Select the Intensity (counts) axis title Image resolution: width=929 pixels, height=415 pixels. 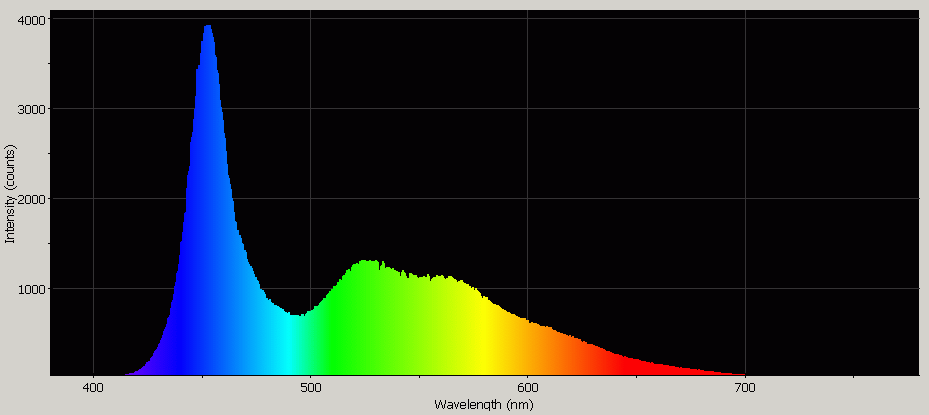9,194
